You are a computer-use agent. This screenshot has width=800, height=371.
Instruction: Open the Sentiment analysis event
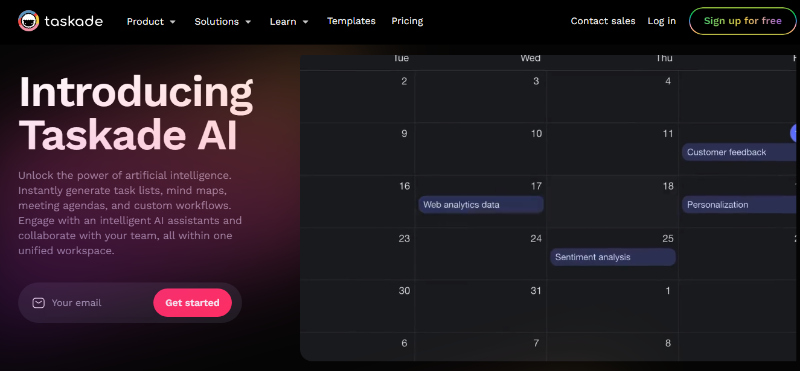613,257
